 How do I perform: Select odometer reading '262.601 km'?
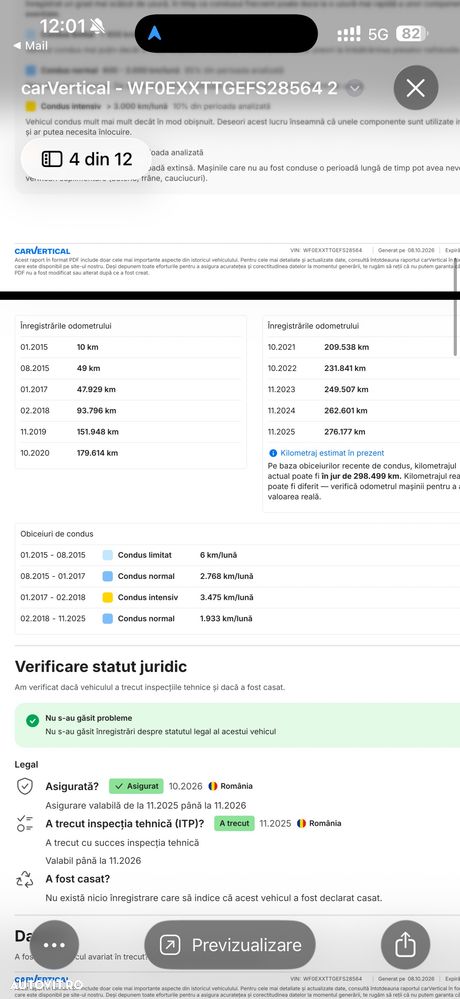(x=346, y=410)
